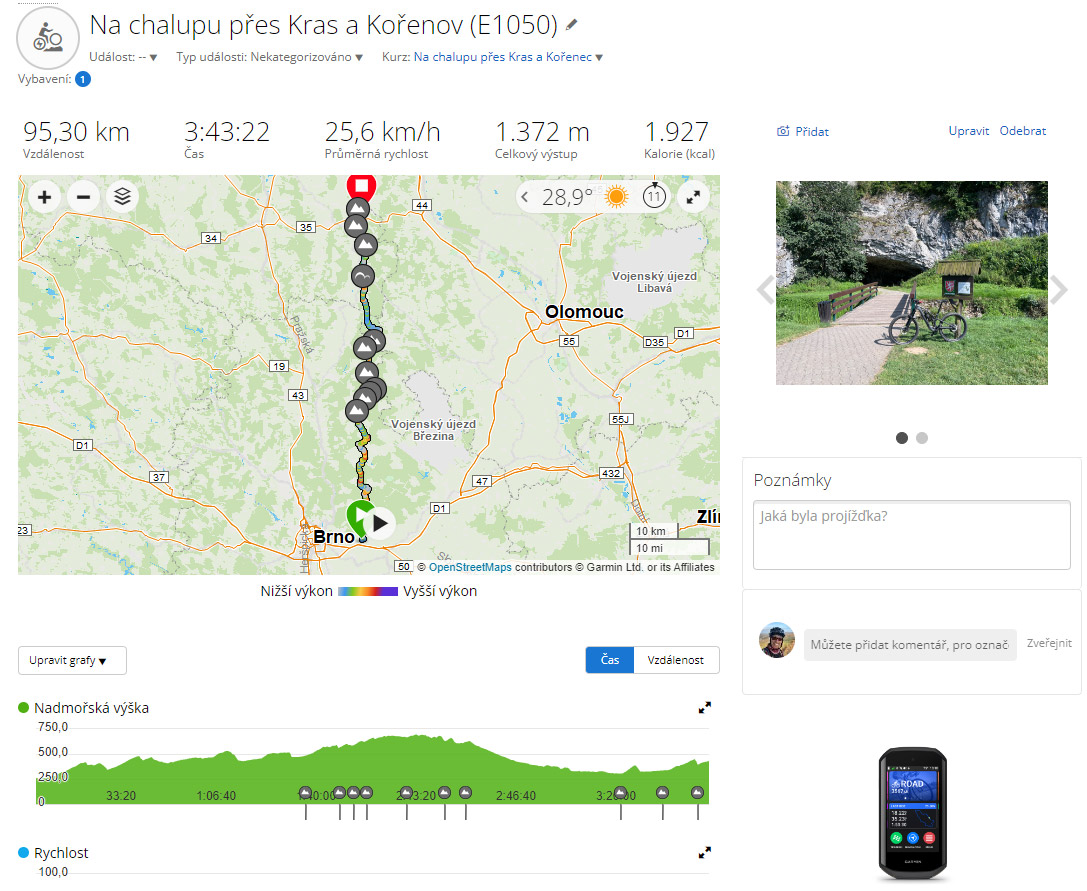Zoom out the map with minus button
This screenshot has height=891, width=1087.
(83, 198)
